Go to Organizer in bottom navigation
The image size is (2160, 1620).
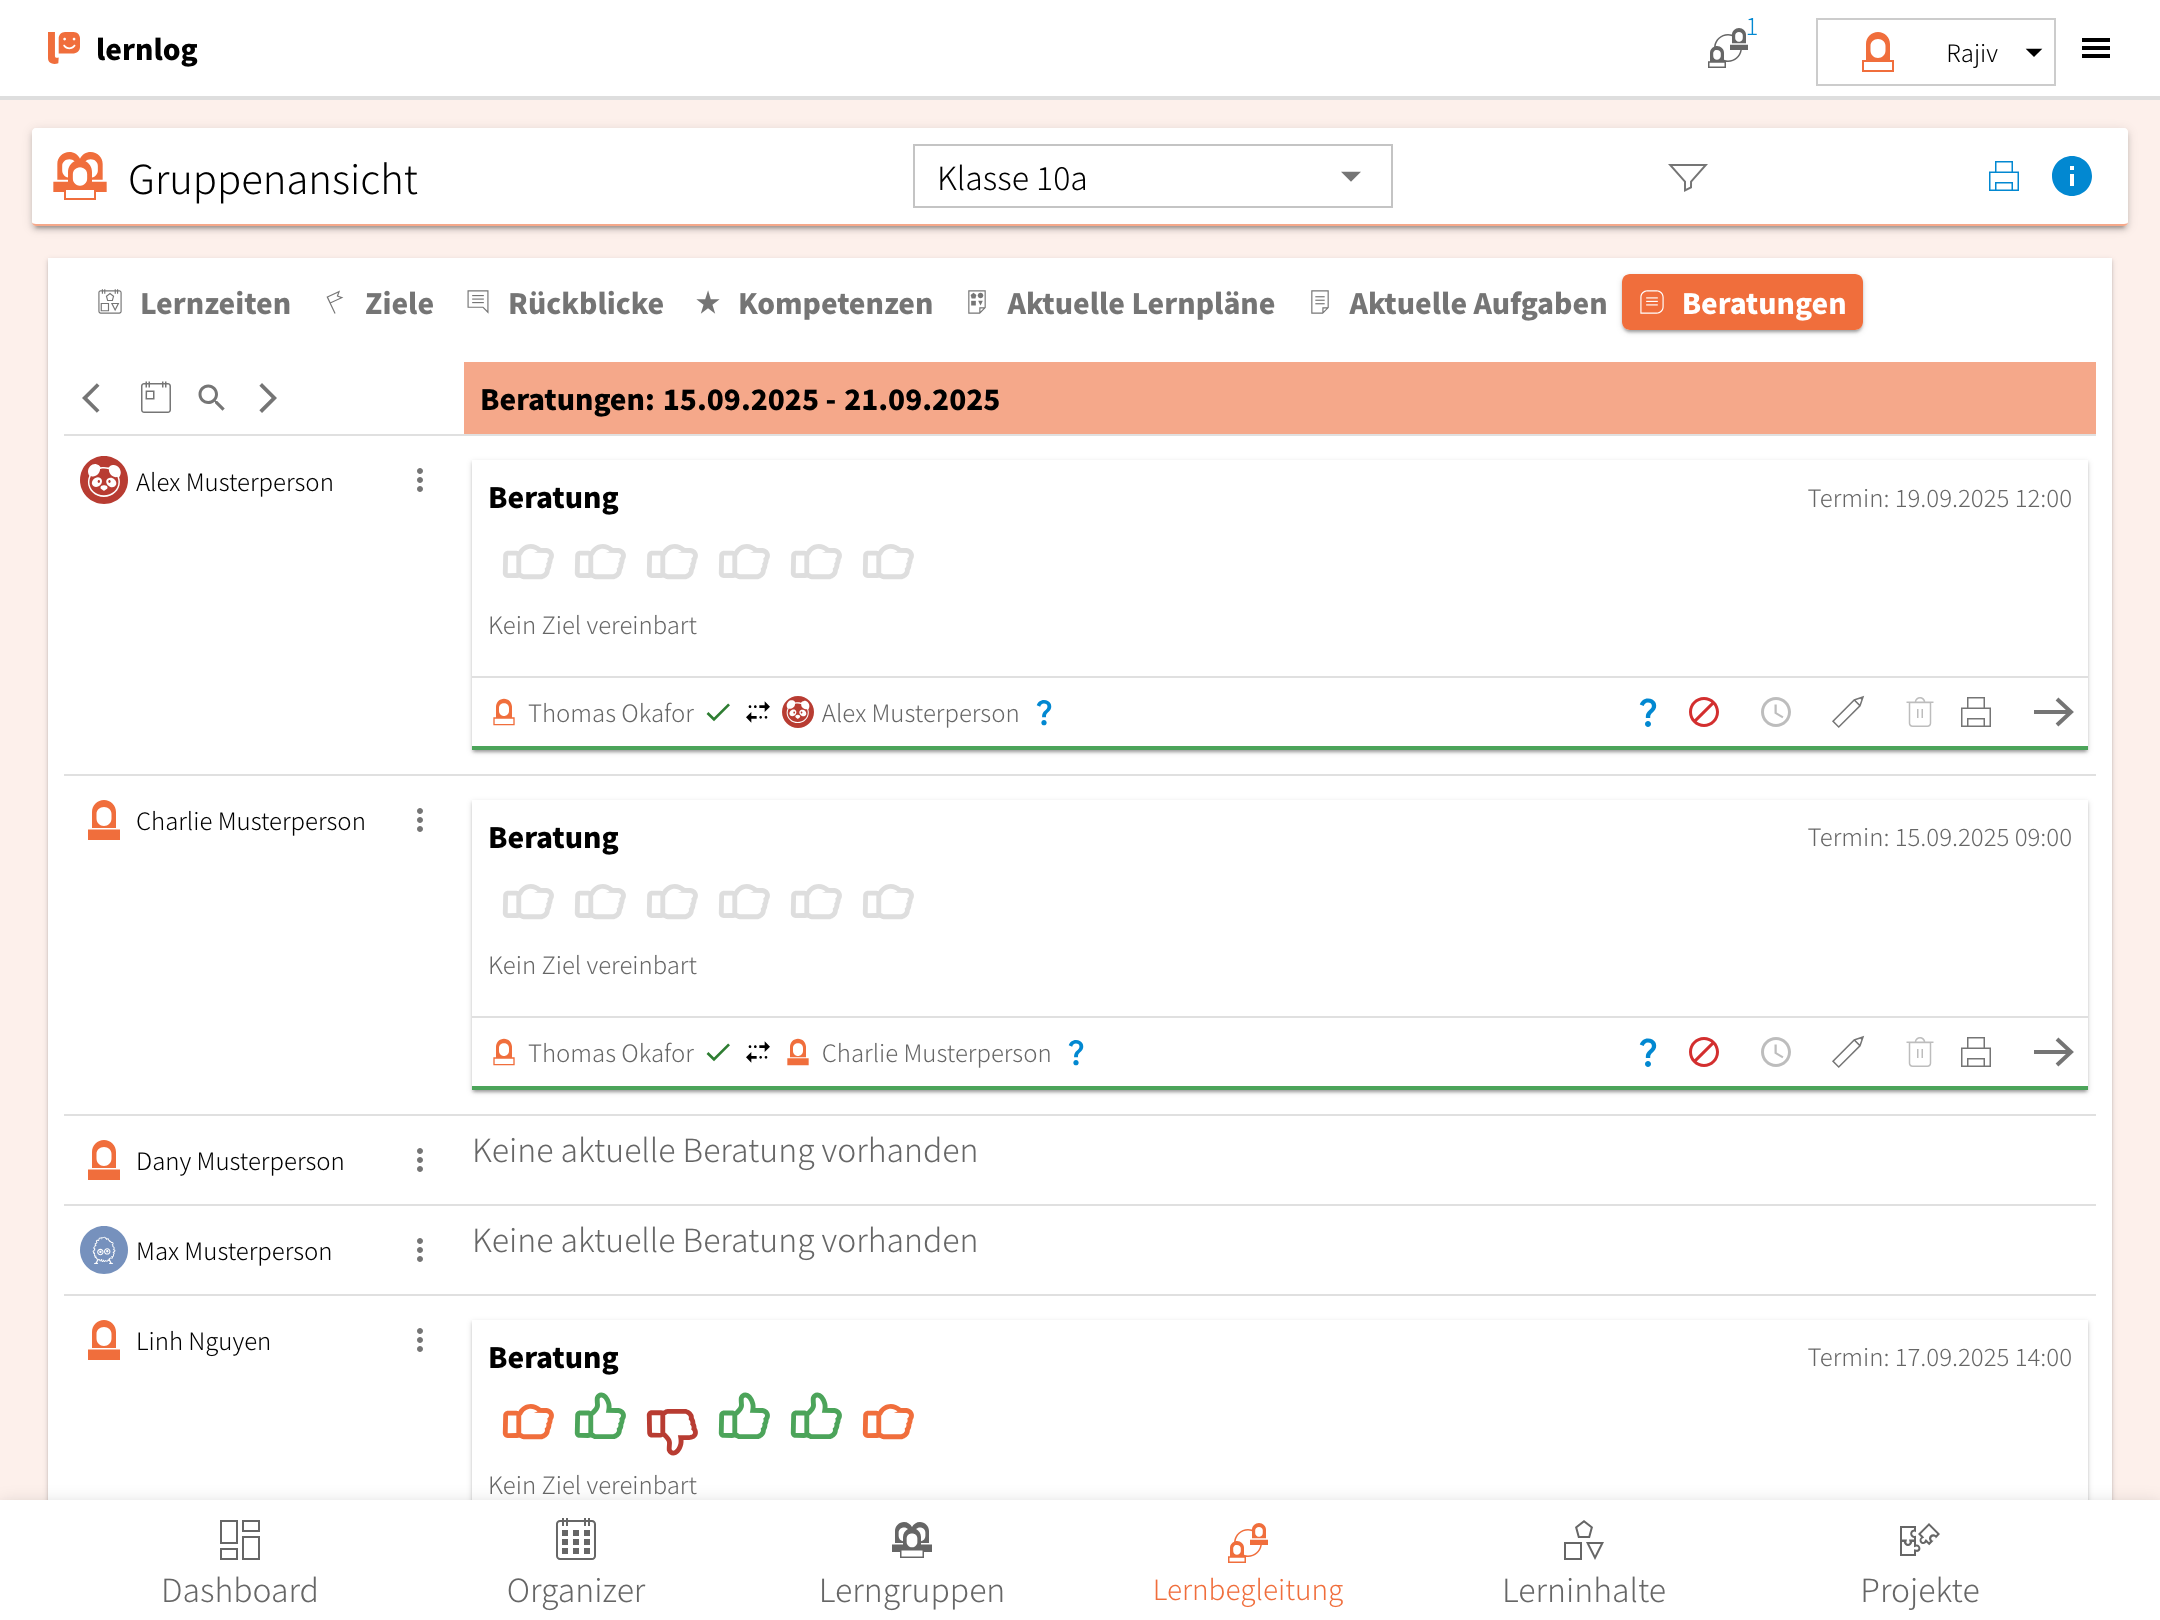575,1562
